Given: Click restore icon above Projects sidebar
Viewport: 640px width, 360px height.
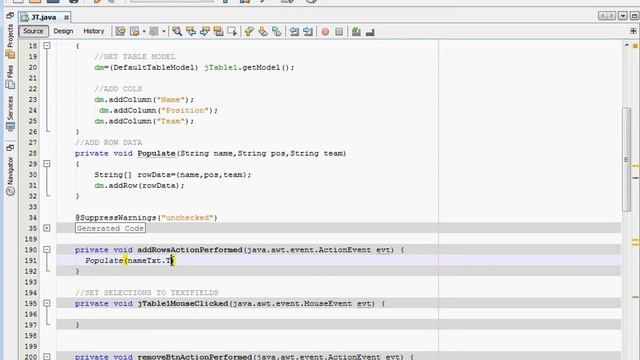Looking at the screenshot, I should tap(10, 16).
